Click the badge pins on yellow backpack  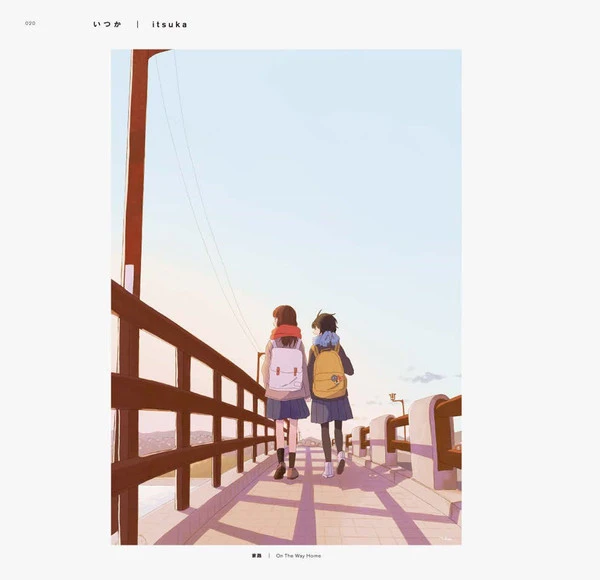click(336, 379)
